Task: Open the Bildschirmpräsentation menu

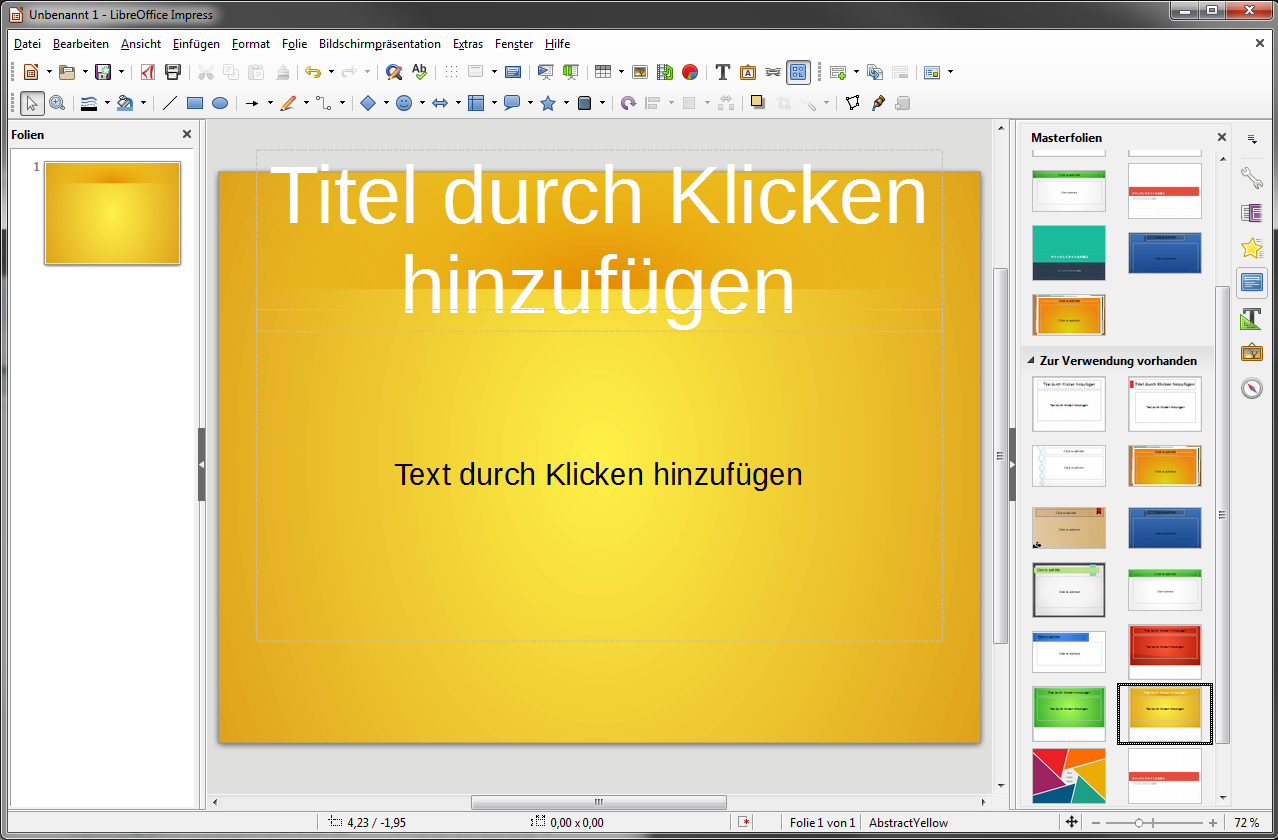Action: 380,44
